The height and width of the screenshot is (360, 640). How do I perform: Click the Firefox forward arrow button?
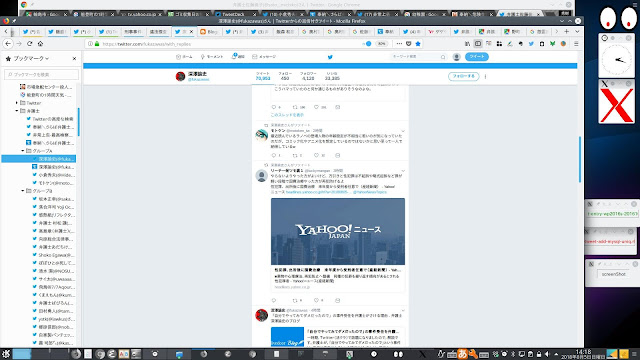[x=19, y=44]
